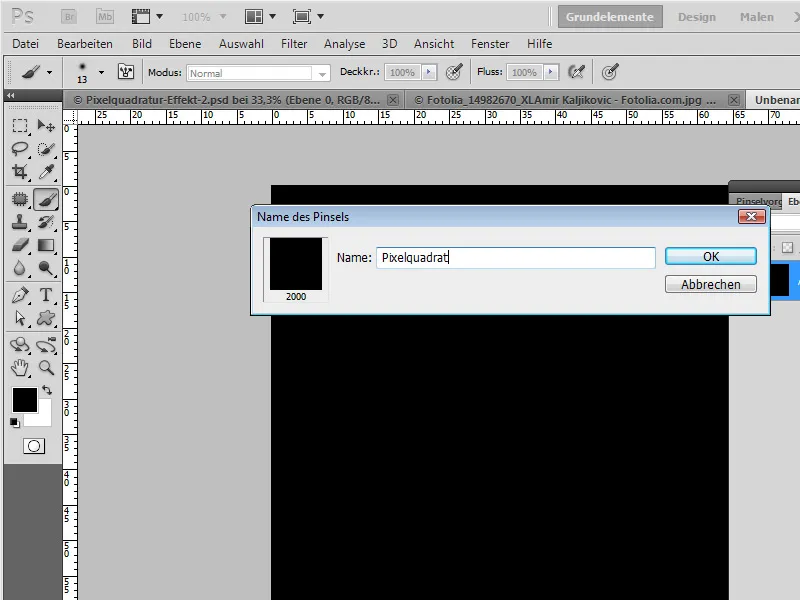The image size is (800, 600).
Task: Toggle tablet pressure for opacity control
Action: pyautogui.click(x=452, y=72)
